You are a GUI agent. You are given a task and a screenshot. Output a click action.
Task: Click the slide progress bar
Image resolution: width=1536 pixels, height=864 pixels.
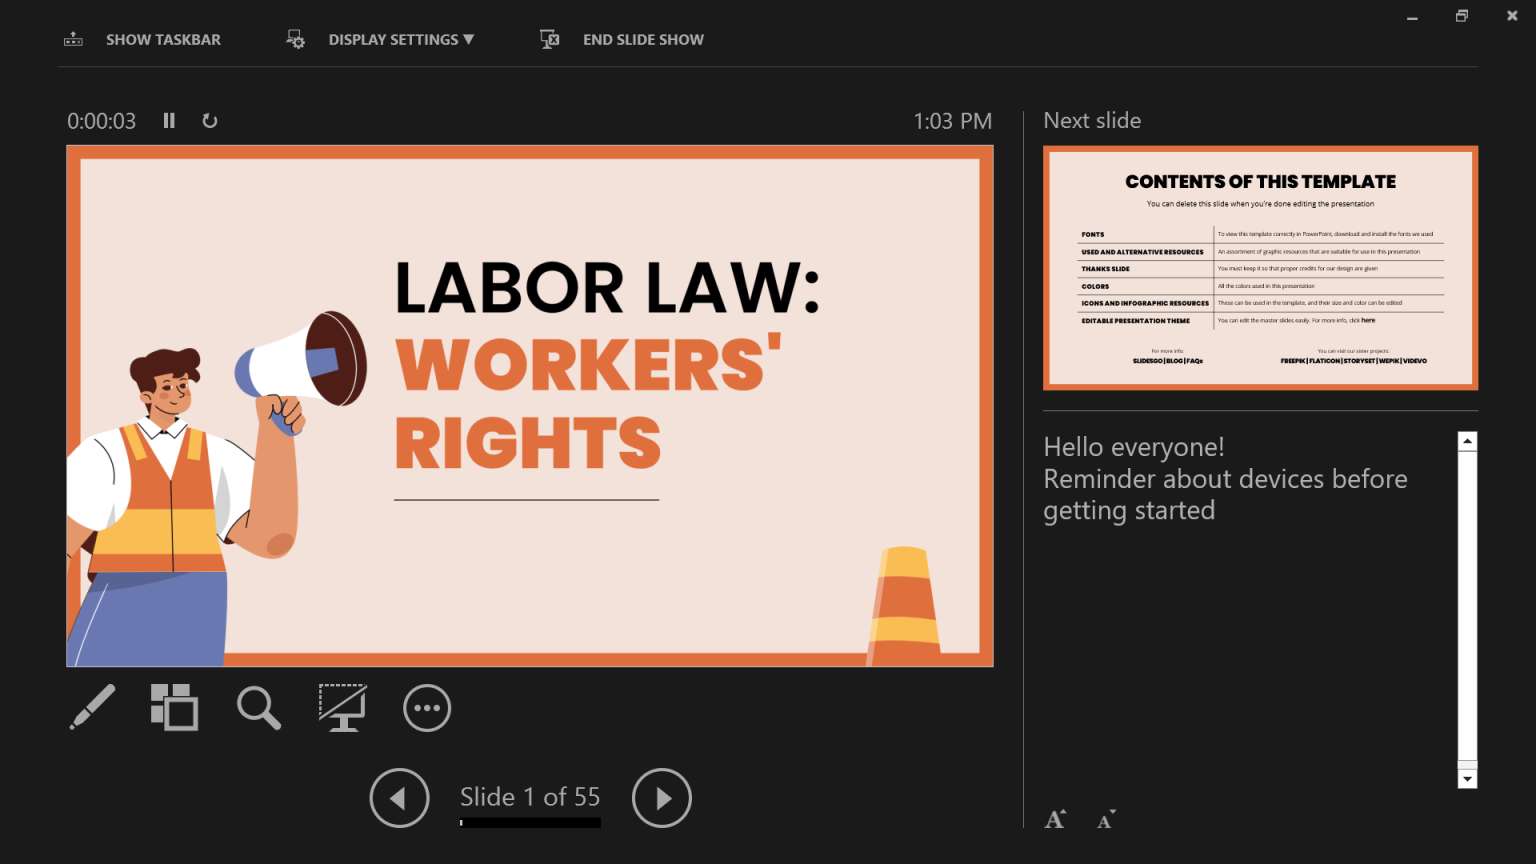529,823
